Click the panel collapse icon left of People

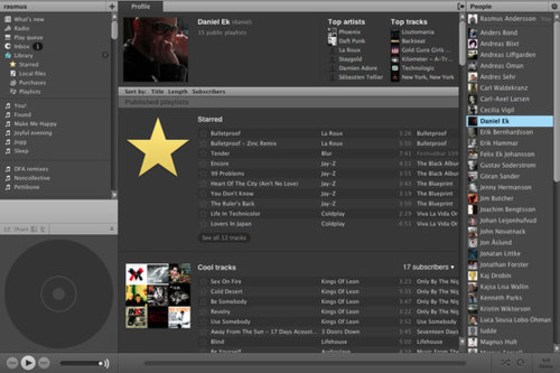click(x=461, y=6)
